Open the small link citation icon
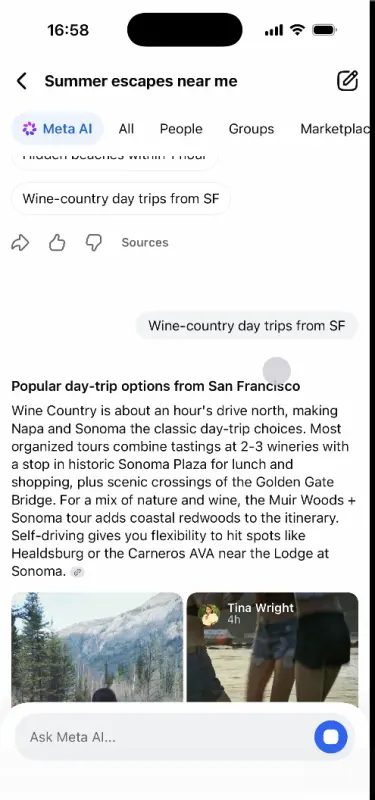 pos(77,572)
